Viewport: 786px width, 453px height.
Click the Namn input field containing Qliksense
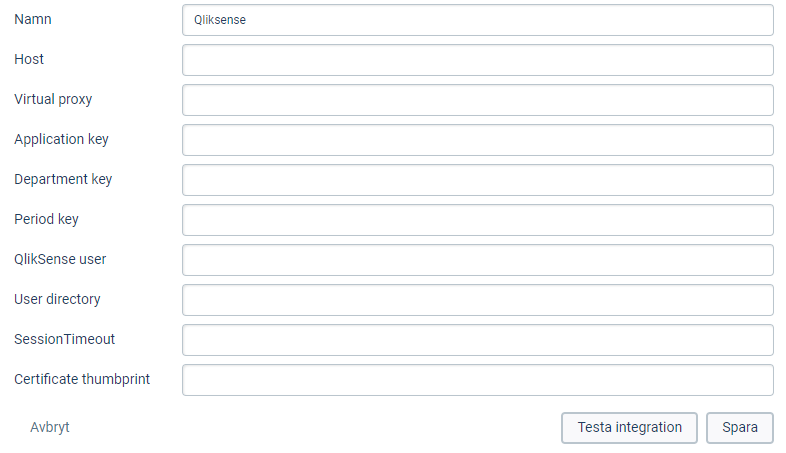477,20
